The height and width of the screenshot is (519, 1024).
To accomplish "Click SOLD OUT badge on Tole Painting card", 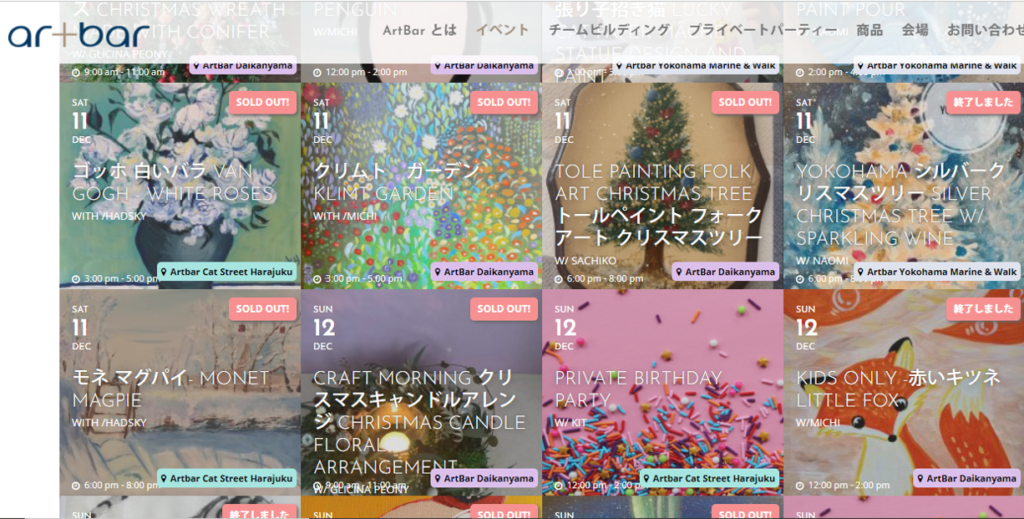I will [745, 102].
